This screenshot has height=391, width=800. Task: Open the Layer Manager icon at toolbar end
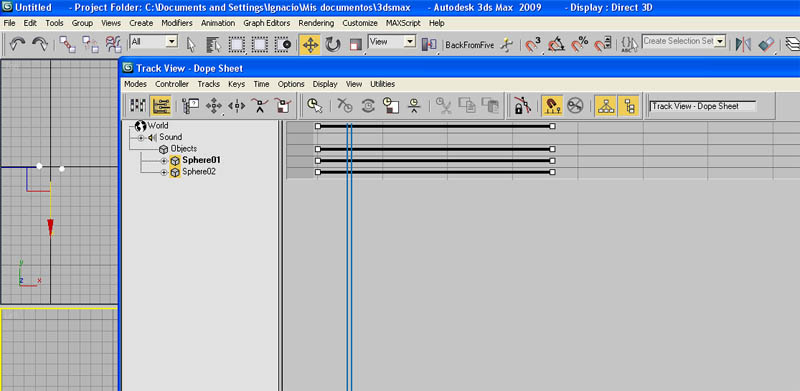[792, 45]
